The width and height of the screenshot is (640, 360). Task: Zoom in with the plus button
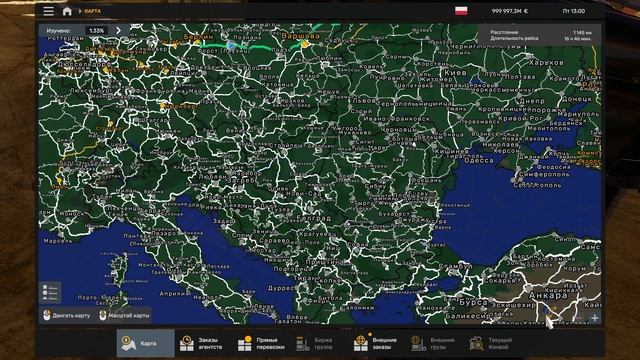(594, 318)
